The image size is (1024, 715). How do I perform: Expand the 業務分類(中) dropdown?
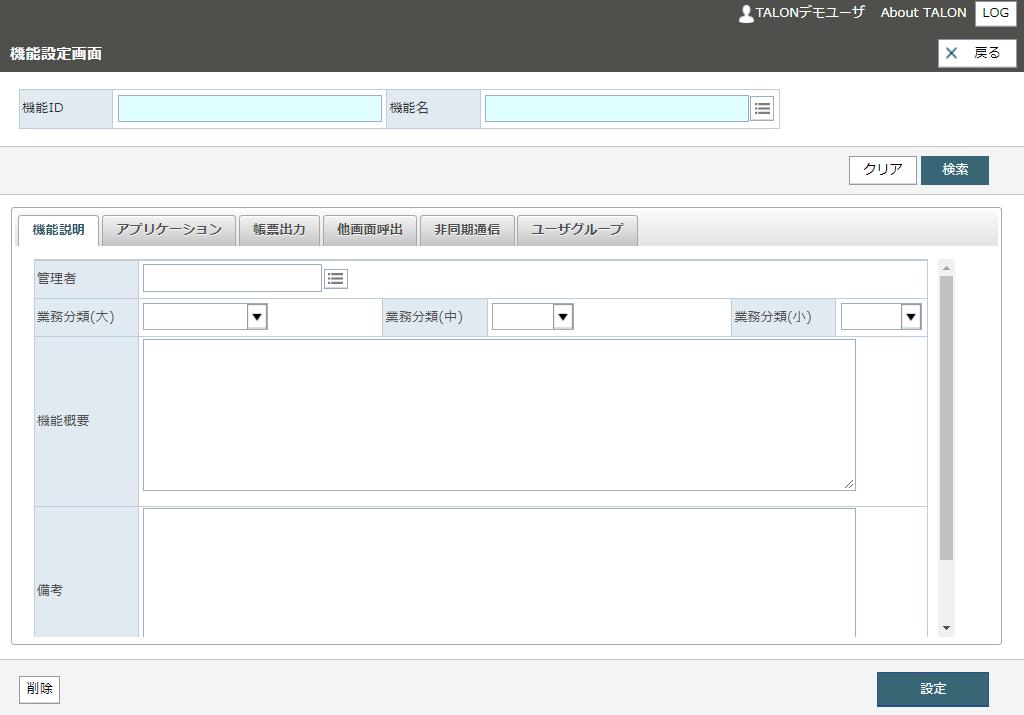click(x=562, y=317)
